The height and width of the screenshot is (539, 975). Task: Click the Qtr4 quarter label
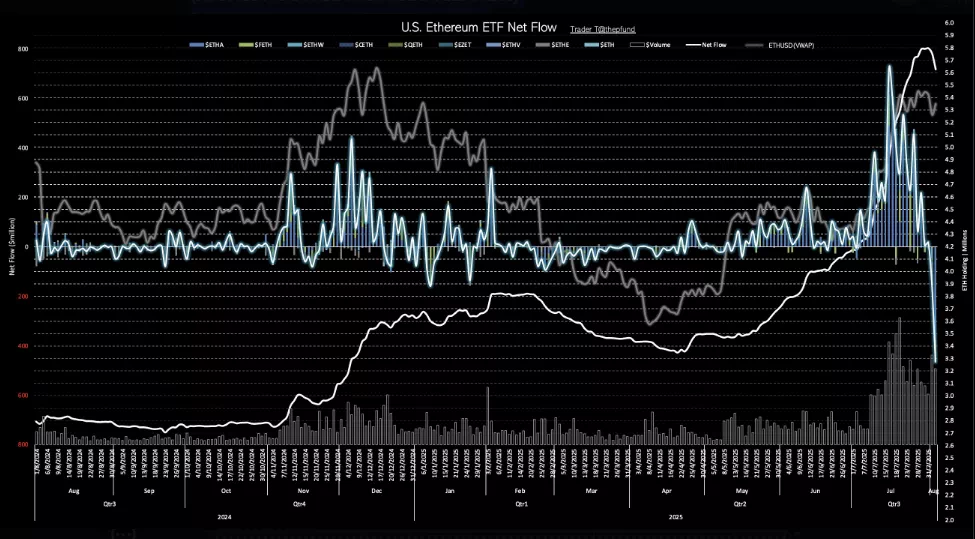click(x=299, y=504)
